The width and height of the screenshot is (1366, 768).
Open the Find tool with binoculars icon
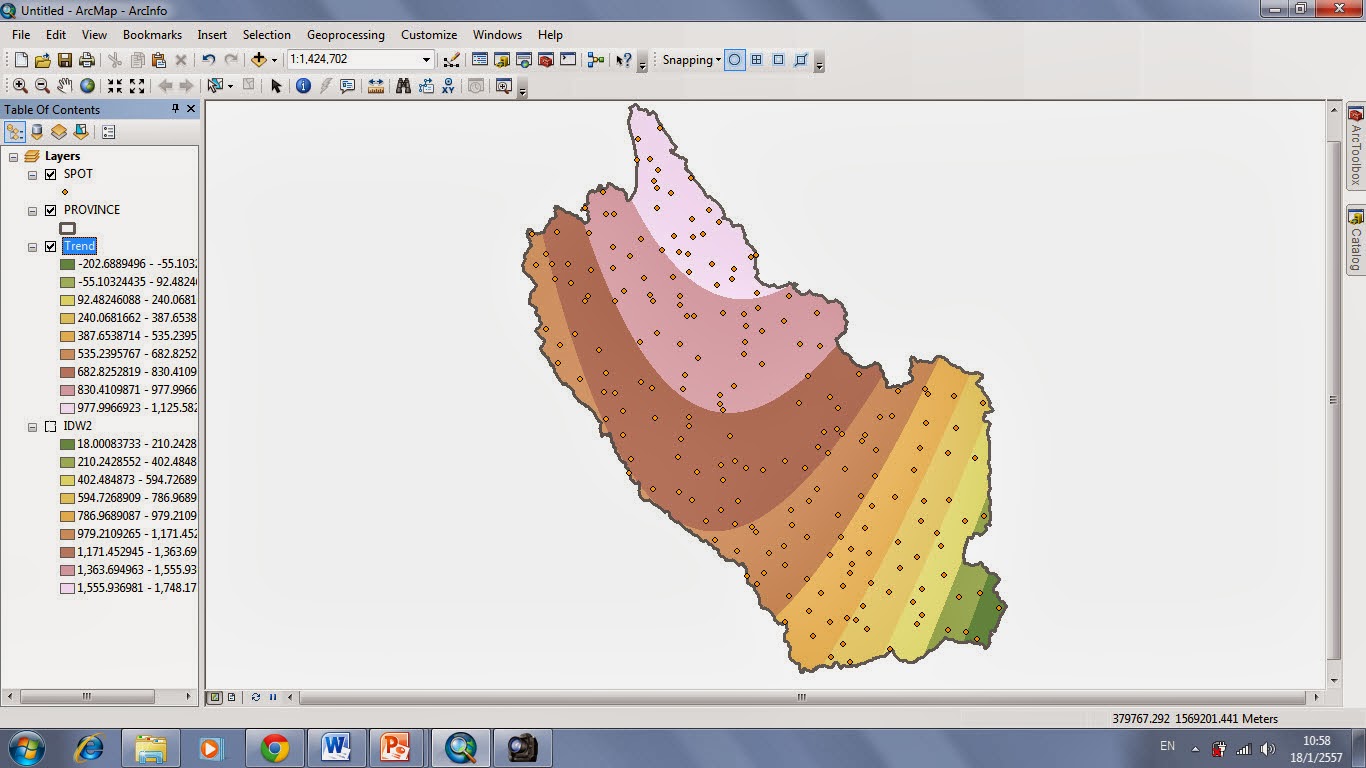point(401,86)
